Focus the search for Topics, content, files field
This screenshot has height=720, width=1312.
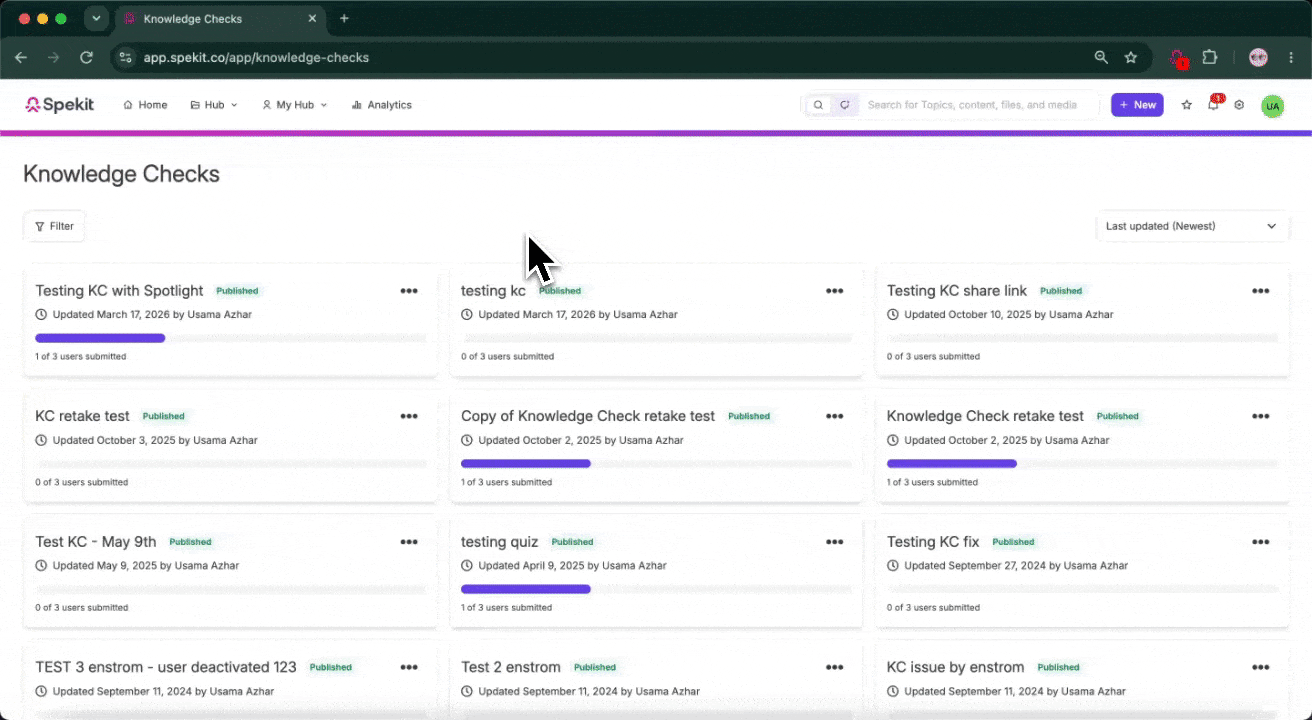point(975,105)
